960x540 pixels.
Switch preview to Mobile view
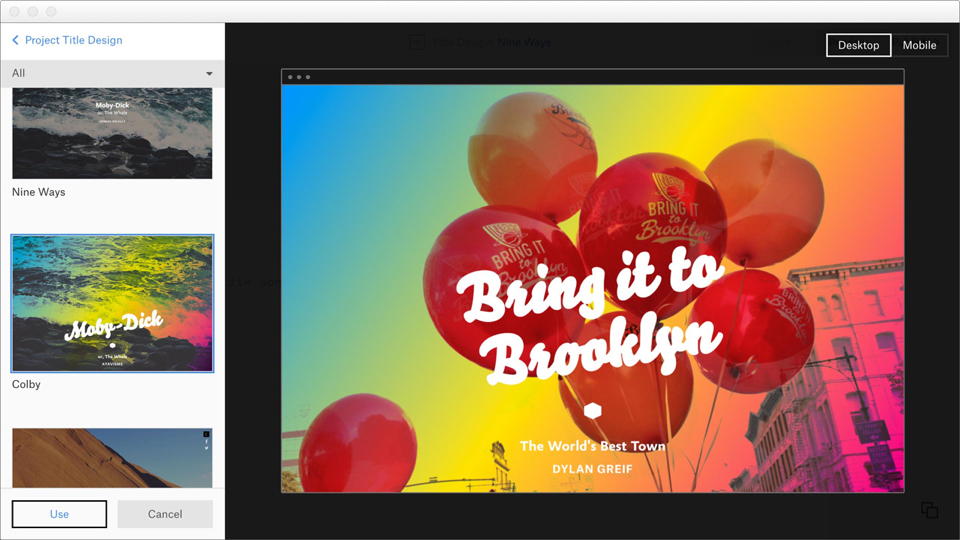pos(919,46)
